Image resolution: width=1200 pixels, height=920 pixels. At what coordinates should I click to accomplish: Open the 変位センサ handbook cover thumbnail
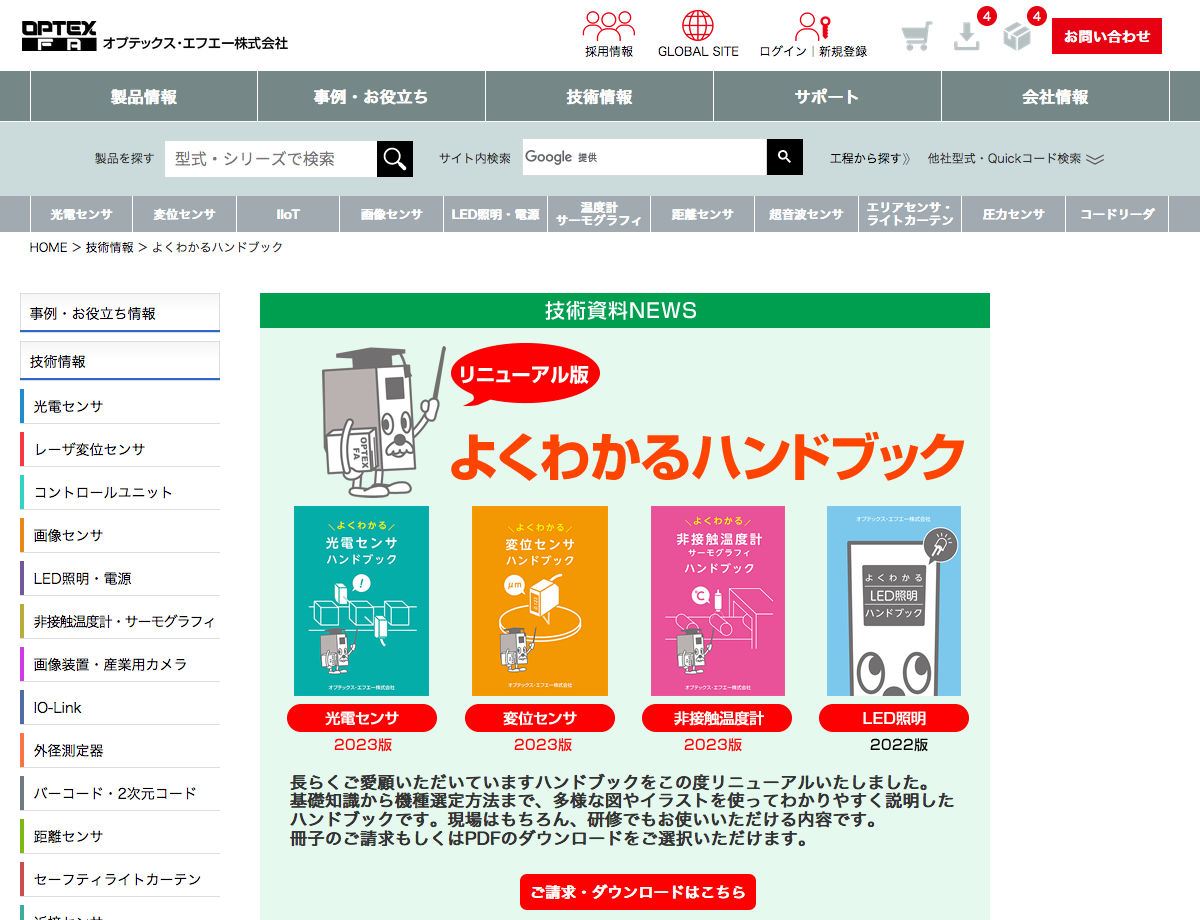539,600
